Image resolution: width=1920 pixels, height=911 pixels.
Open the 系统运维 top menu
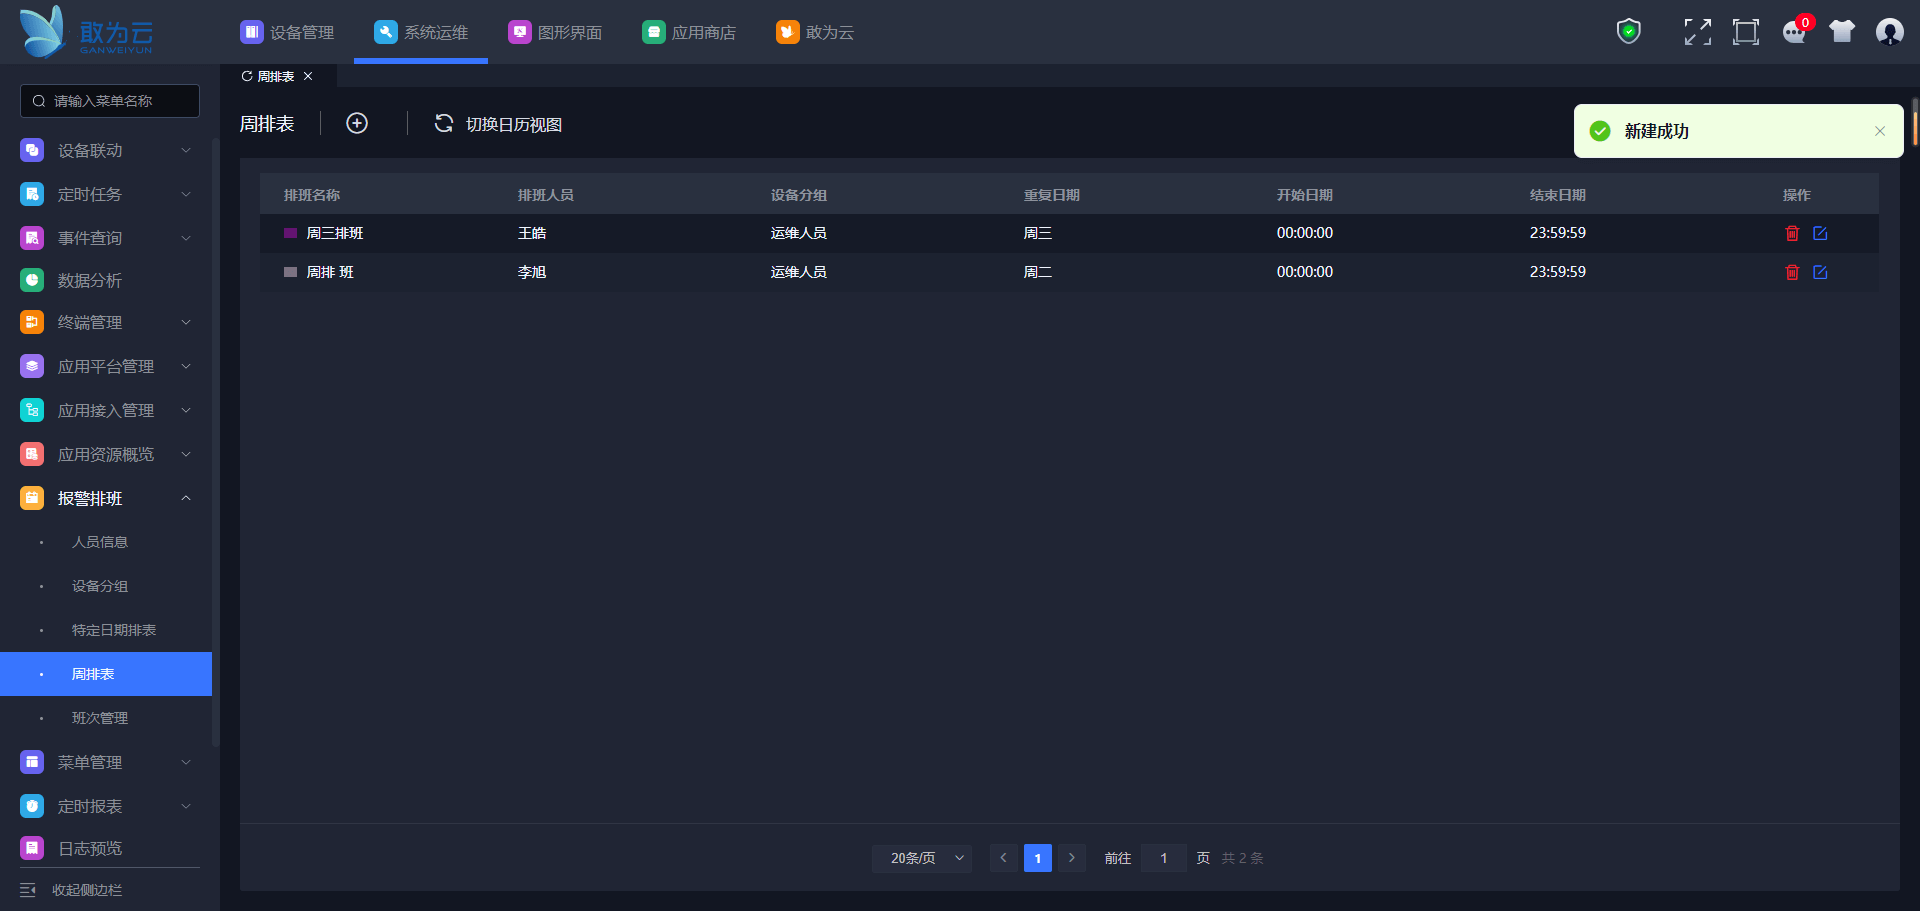pos(421,32)
